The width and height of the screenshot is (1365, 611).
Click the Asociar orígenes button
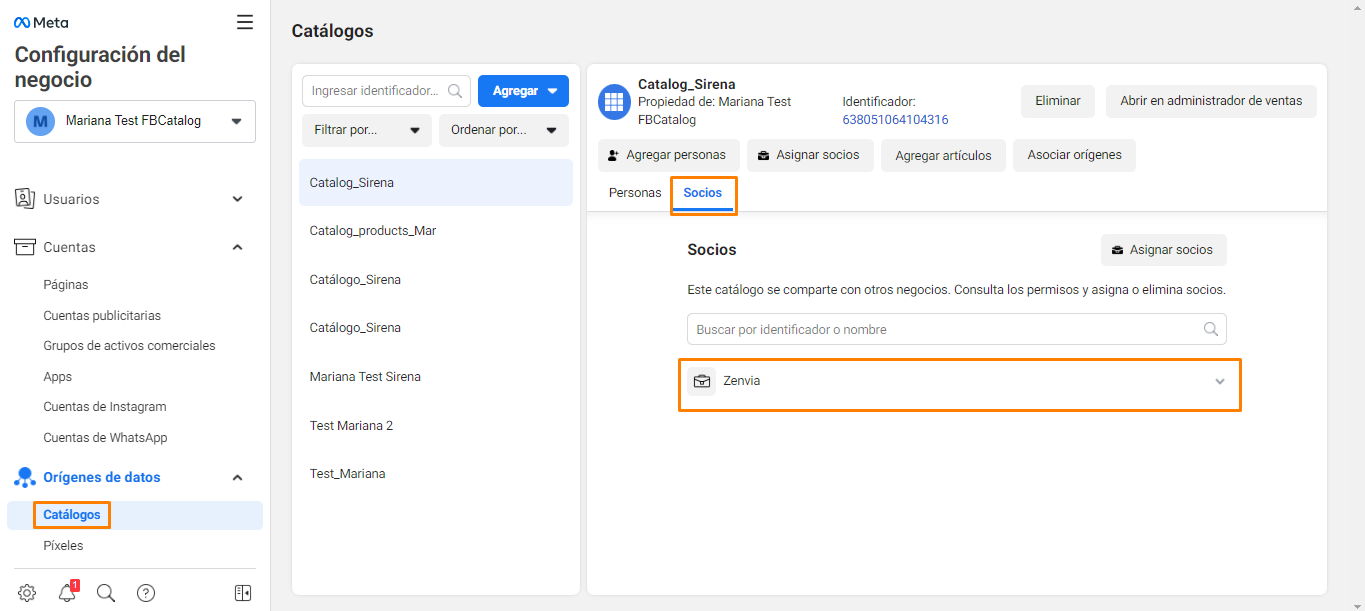point(1074,155)
